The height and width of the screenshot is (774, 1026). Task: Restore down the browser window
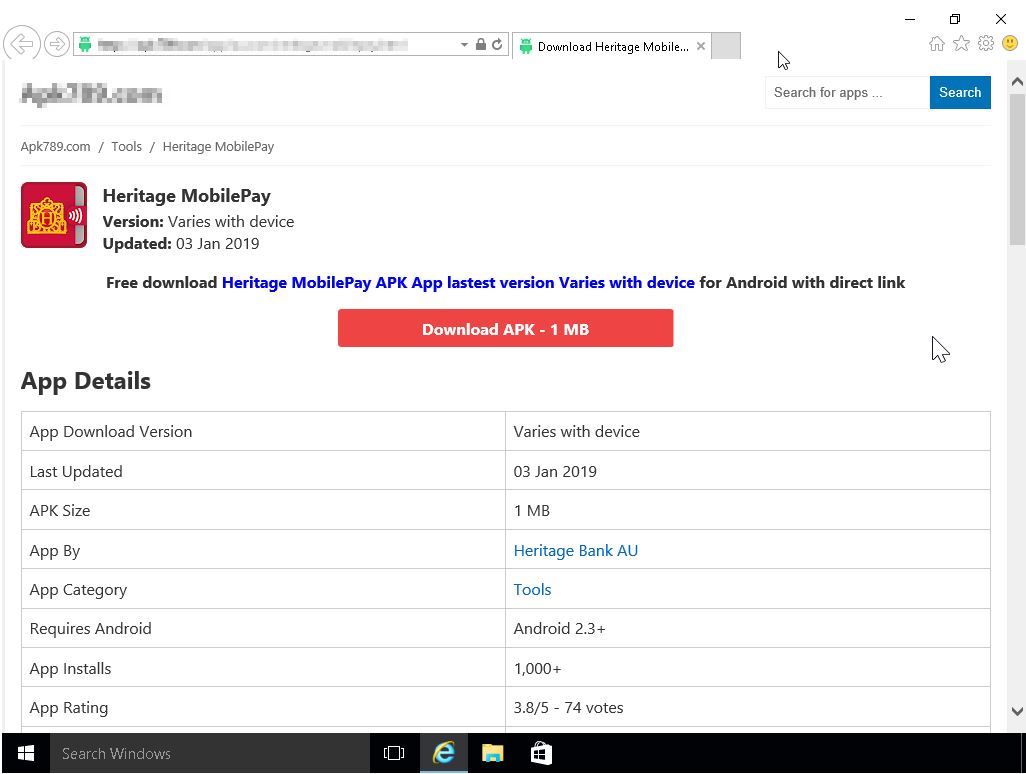pos(955,19)
